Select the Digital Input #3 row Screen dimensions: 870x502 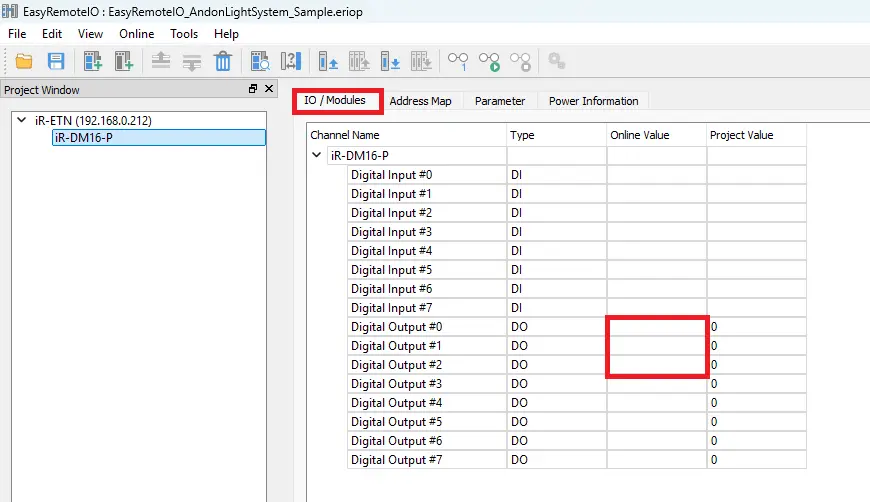point(577,232)
